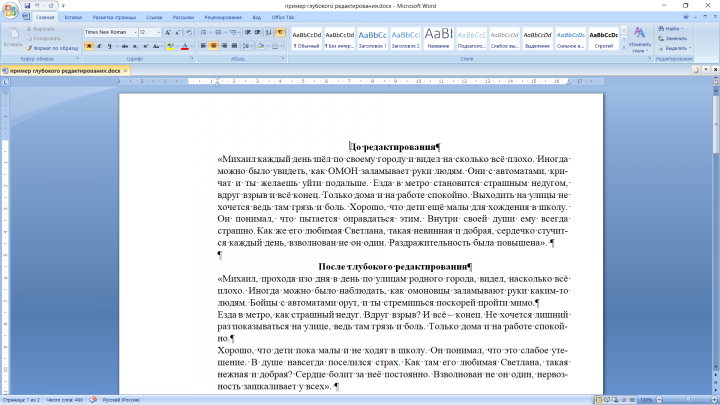720x405 pixels.
Task: Expand the styles gallery list
Action: 624,47
